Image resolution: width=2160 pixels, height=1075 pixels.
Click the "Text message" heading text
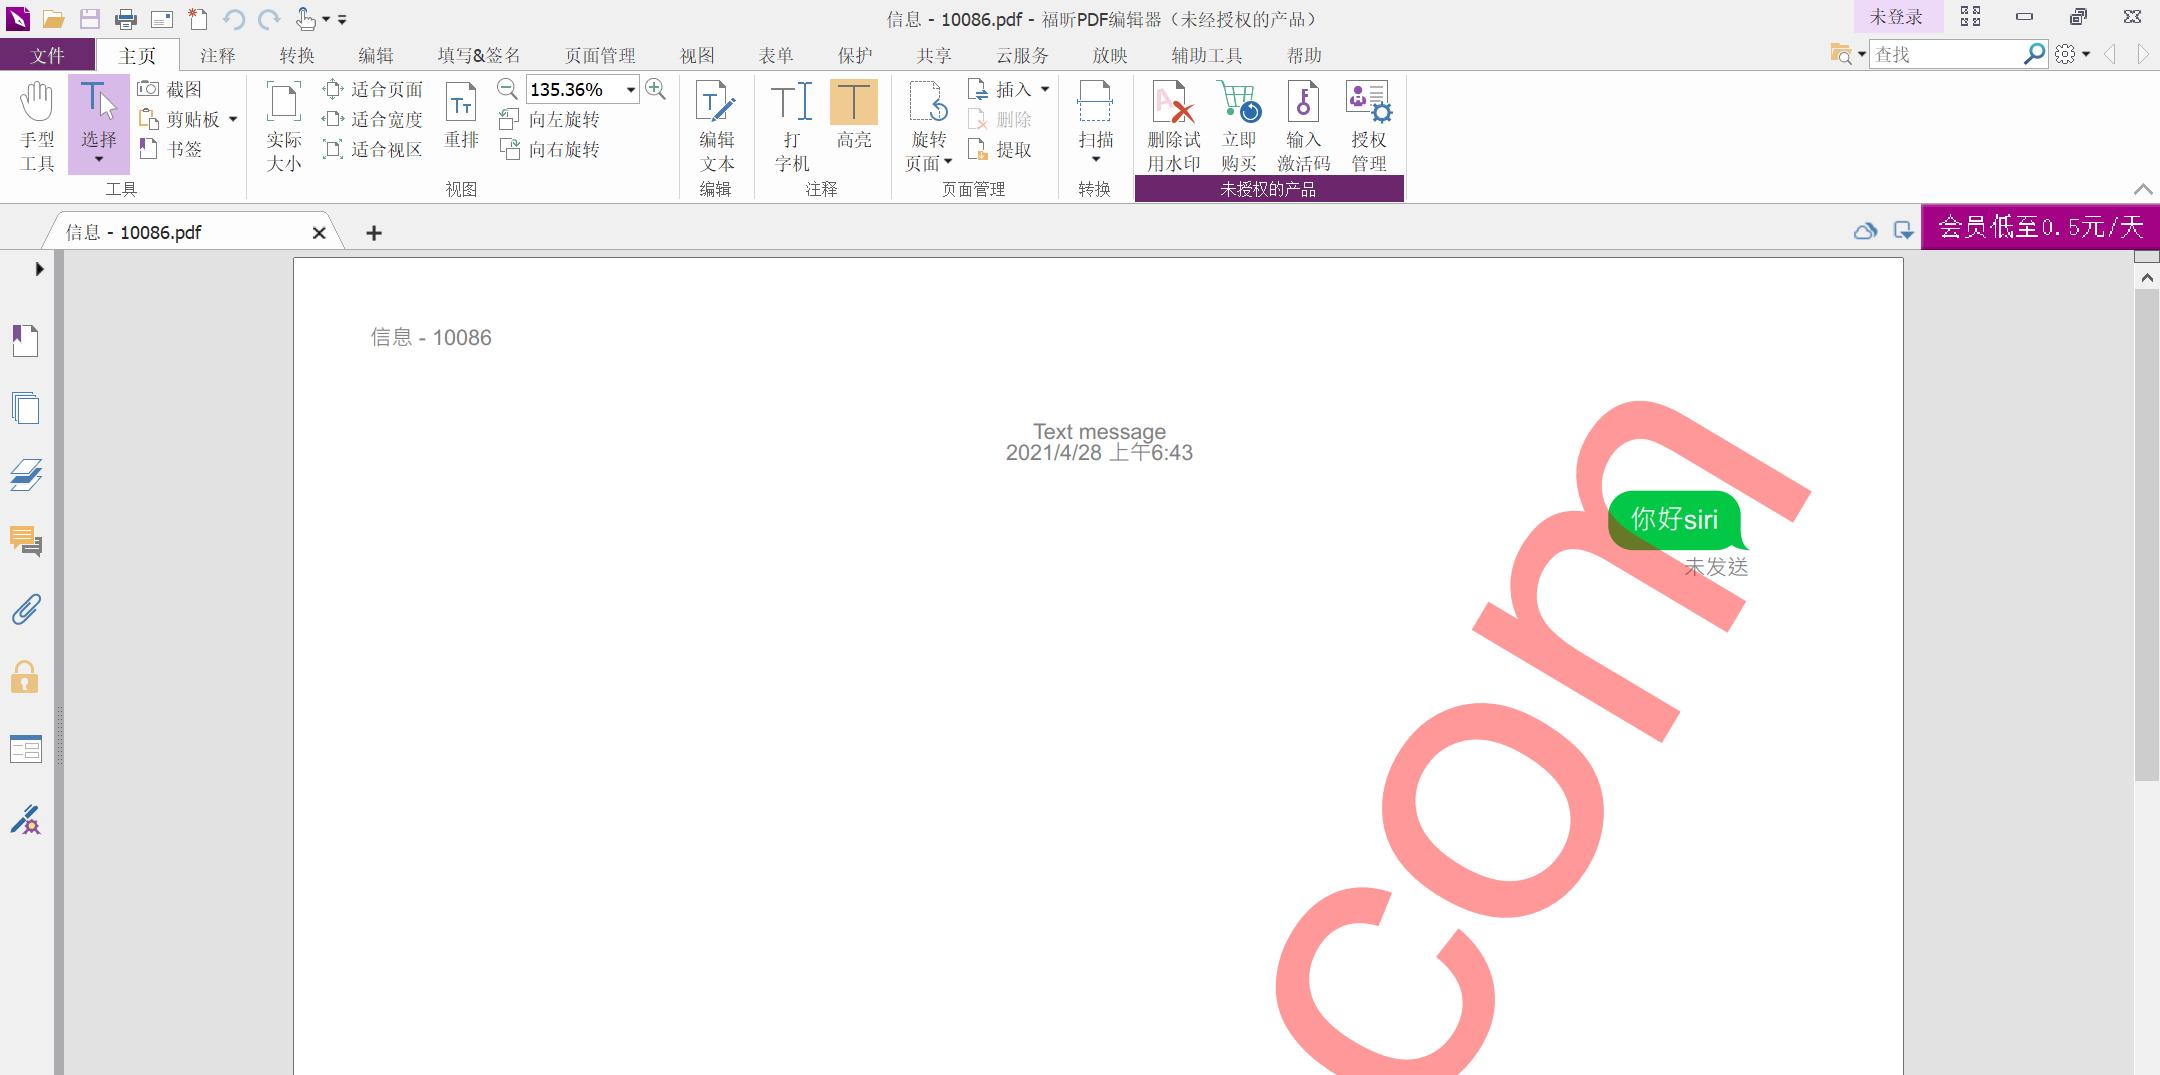pyautogui.click(x=1099, y=432)
